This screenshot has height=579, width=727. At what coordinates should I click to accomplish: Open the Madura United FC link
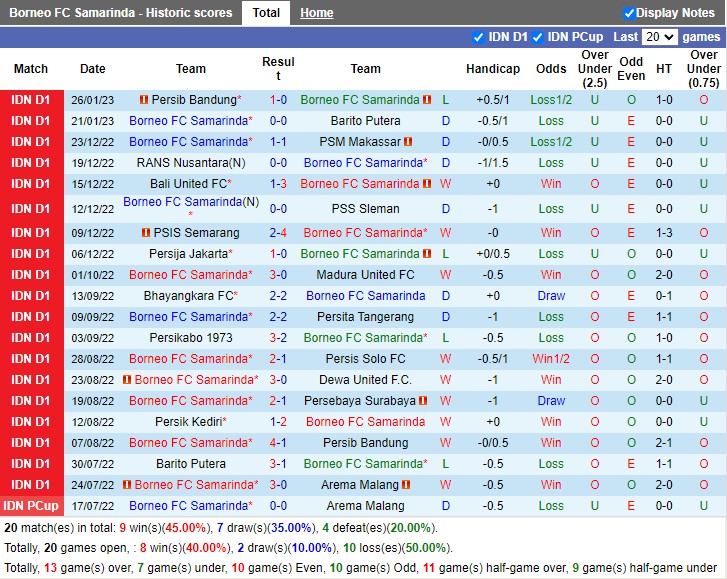pyautogui.click(x=365, y=275)
